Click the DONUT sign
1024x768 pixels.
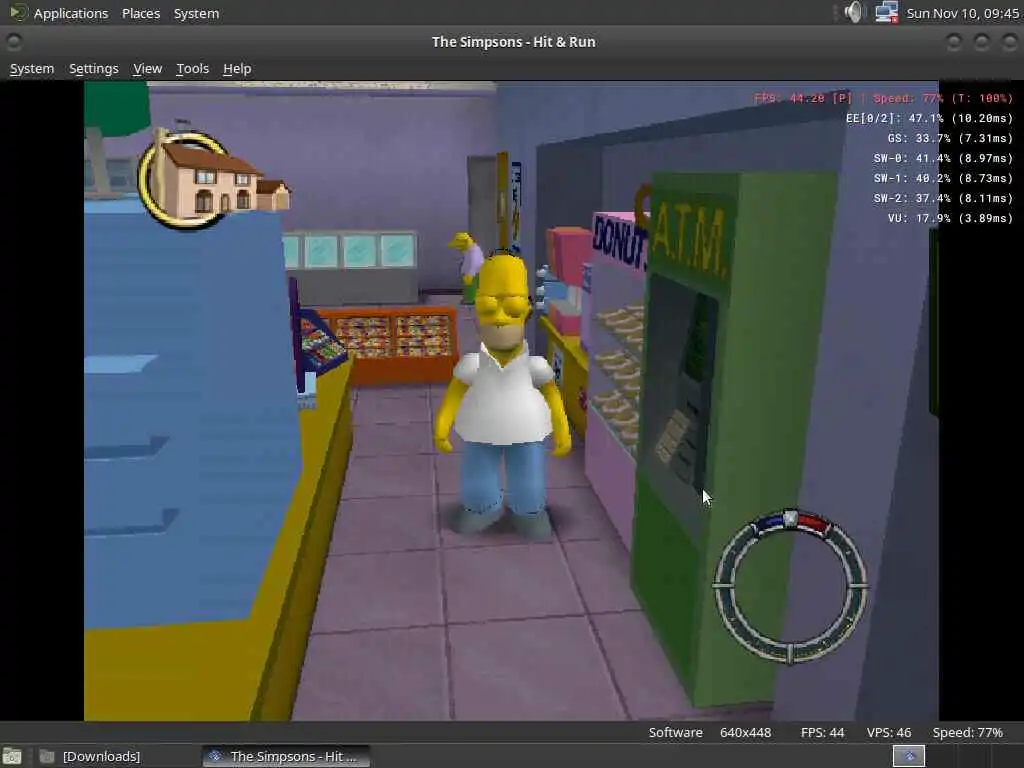pyautogui.click(x=618, y=242)
